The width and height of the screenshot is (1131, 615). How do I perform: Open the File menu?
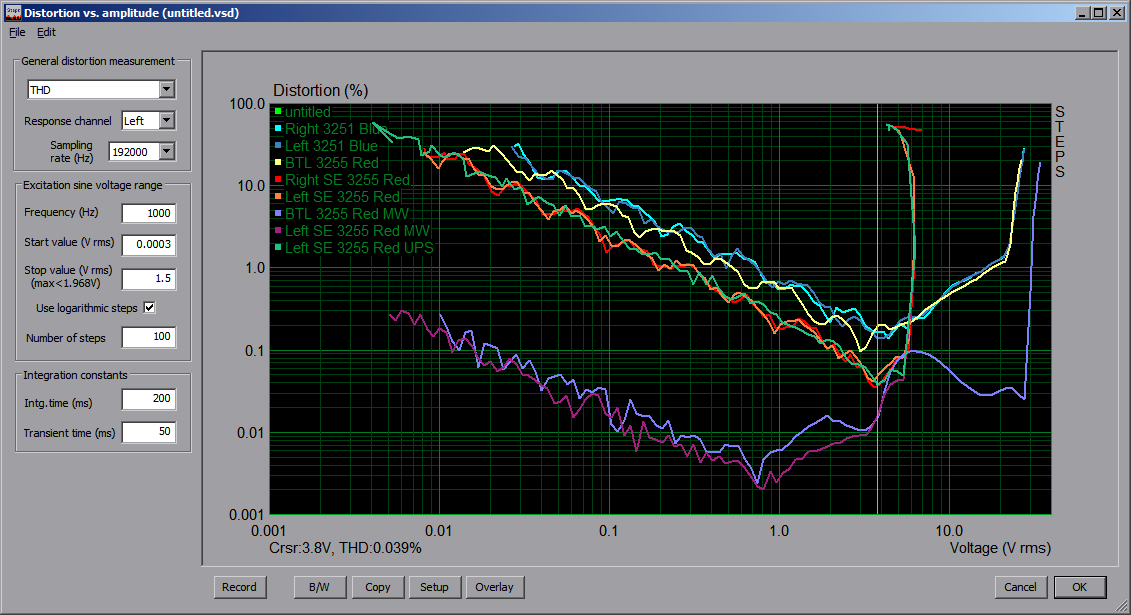[17, 32]
